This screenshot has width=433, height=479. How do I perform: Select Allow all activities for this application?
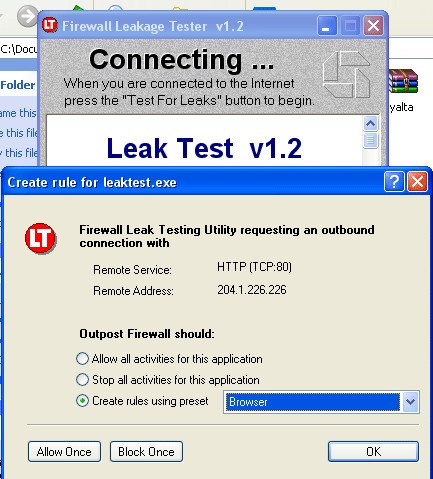pos(82,359)
